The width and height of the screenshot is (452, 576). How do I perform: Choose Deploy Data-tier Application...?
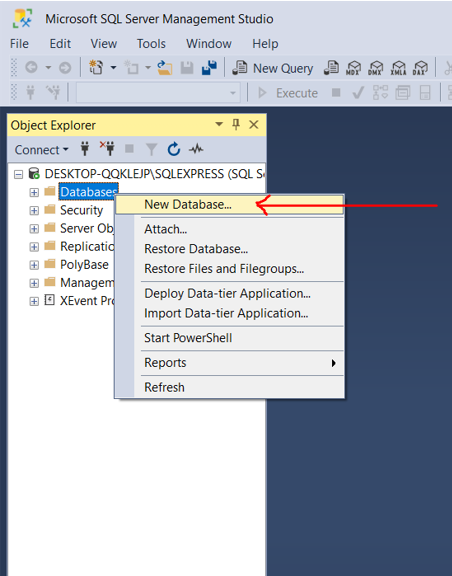click(230, 294)
